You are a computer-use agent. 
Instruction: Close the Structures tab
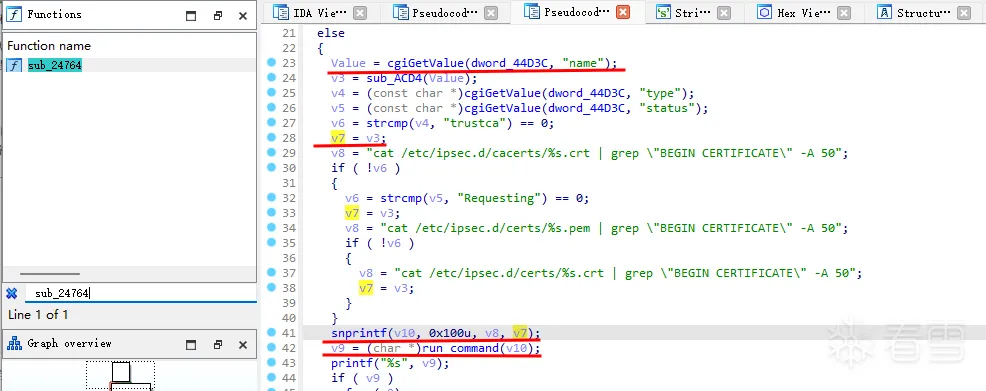(963, 13)
